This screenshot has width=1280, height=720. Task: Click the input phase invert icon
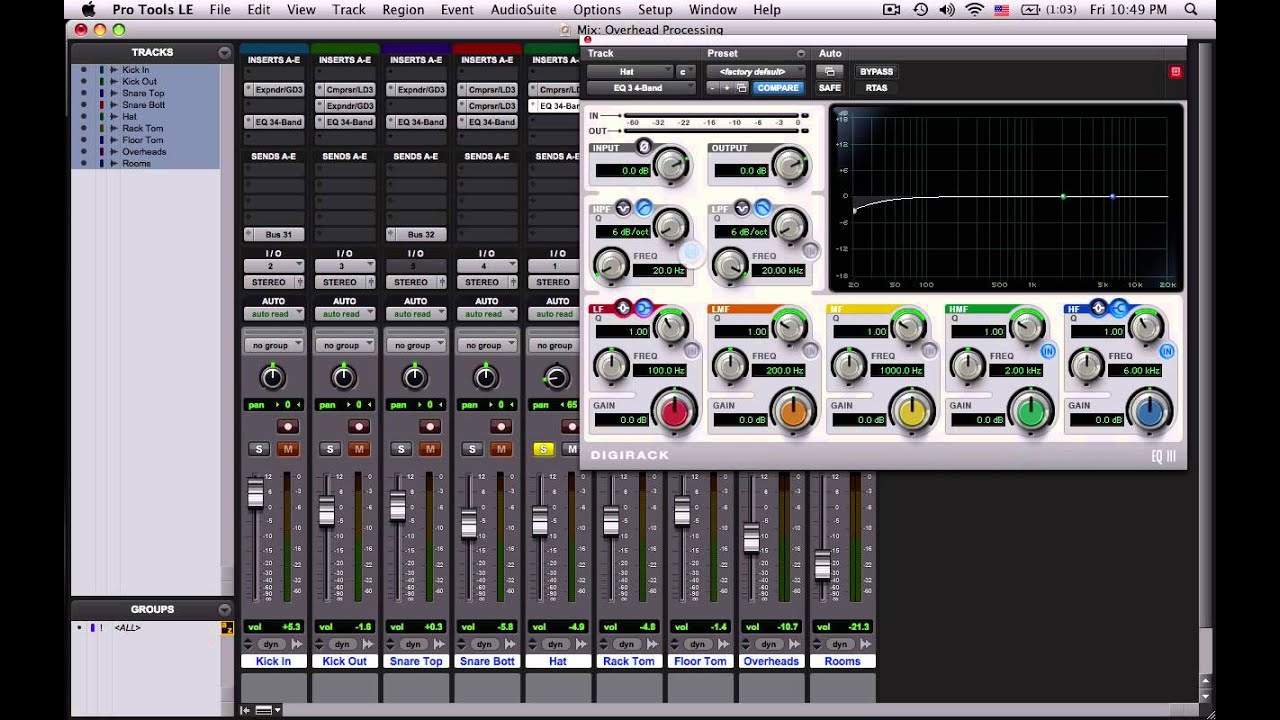tap(644, 147)
